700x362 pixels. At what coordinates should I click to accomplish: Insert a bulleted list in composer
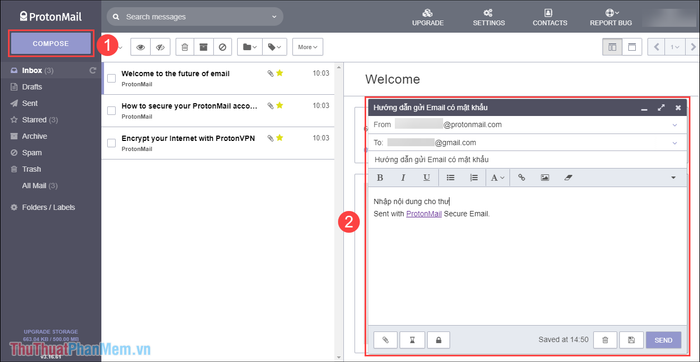450,178
